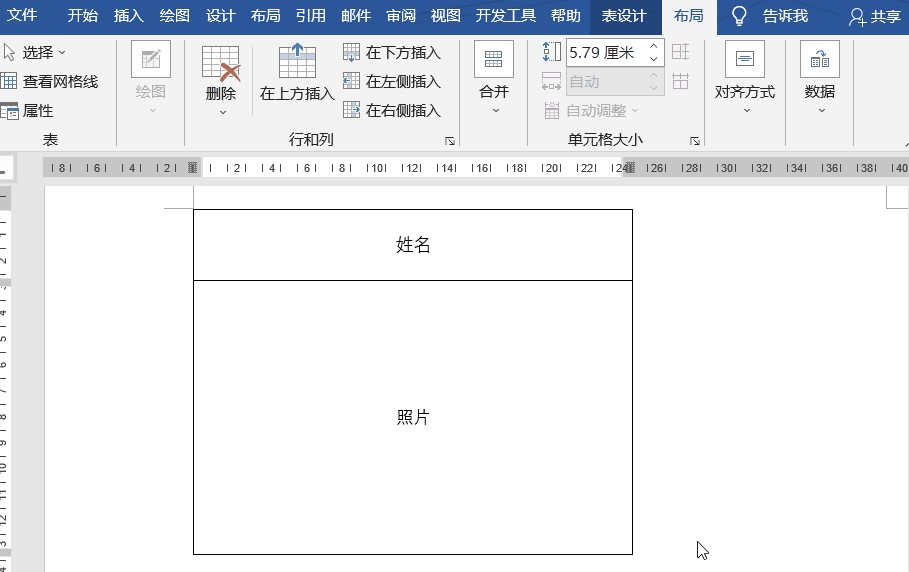Click the 合并 icon

494,59
